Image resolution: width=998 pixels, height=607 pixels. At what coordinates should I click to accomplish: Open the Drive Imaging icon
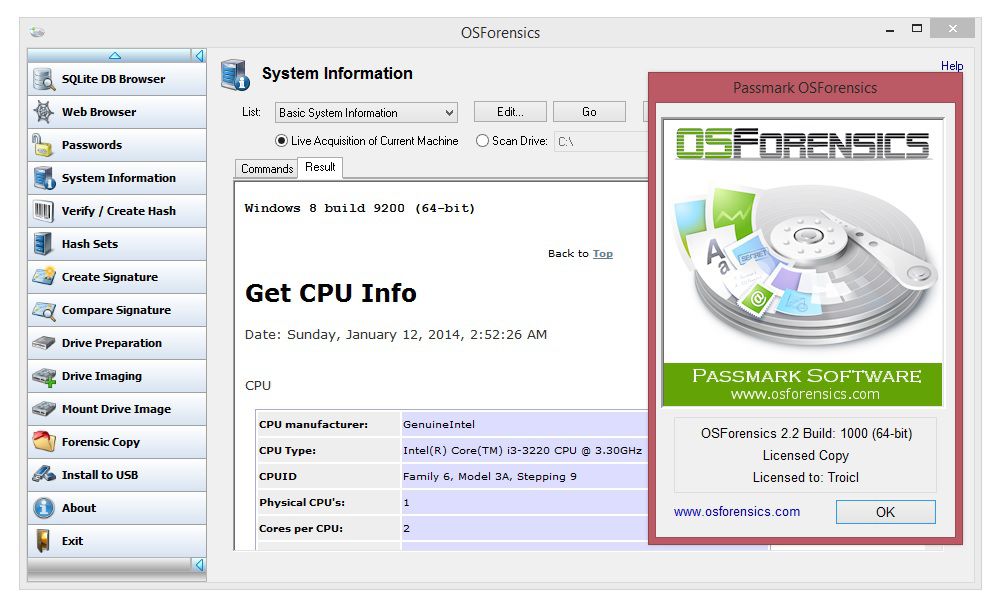coord(44,377)
